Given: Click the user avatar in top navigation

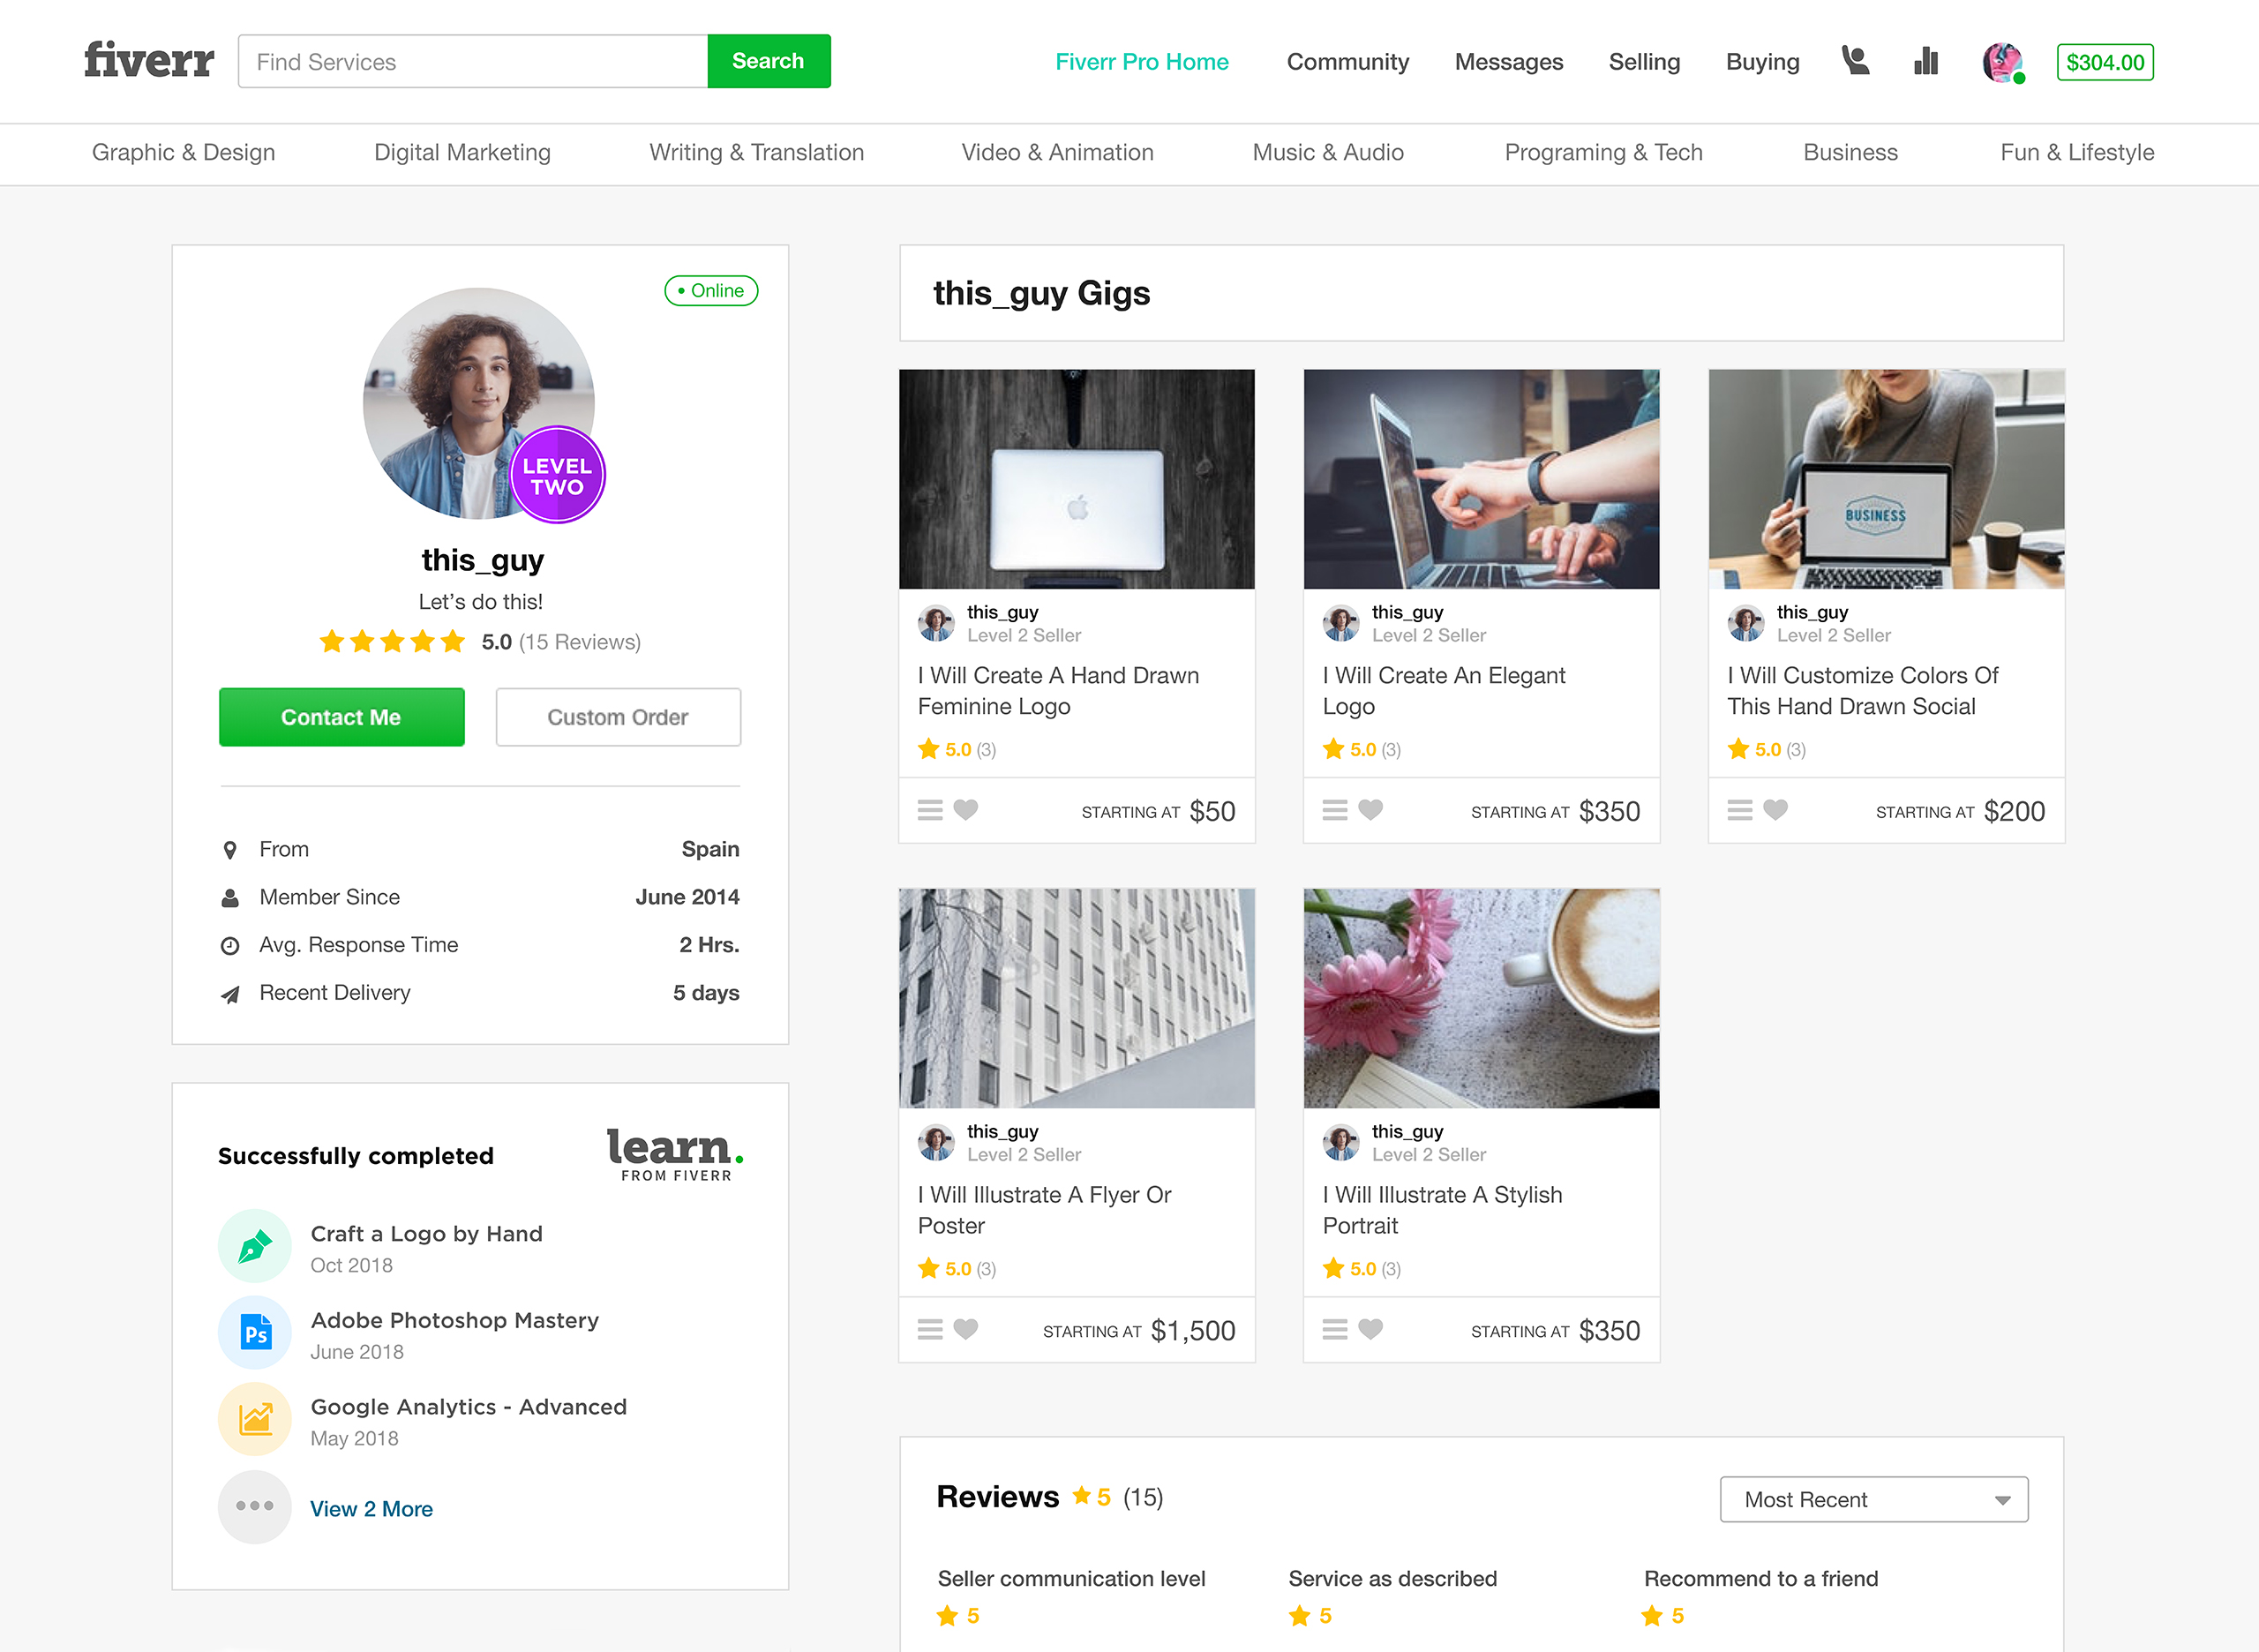Looking at the screenshot, I should click(x=2002, y=62).
